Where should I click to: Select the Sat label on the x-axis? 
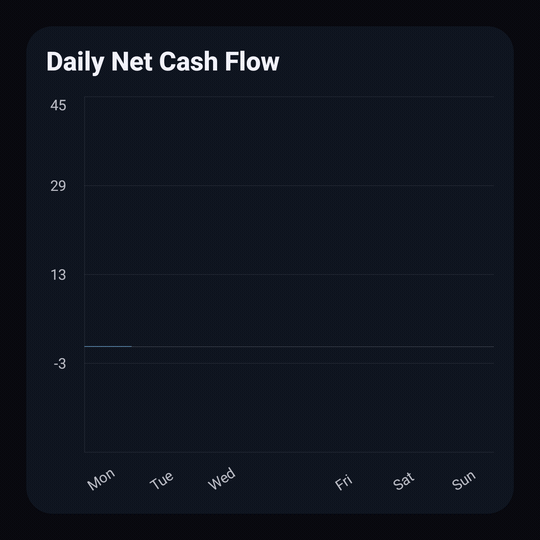(403, 481)
